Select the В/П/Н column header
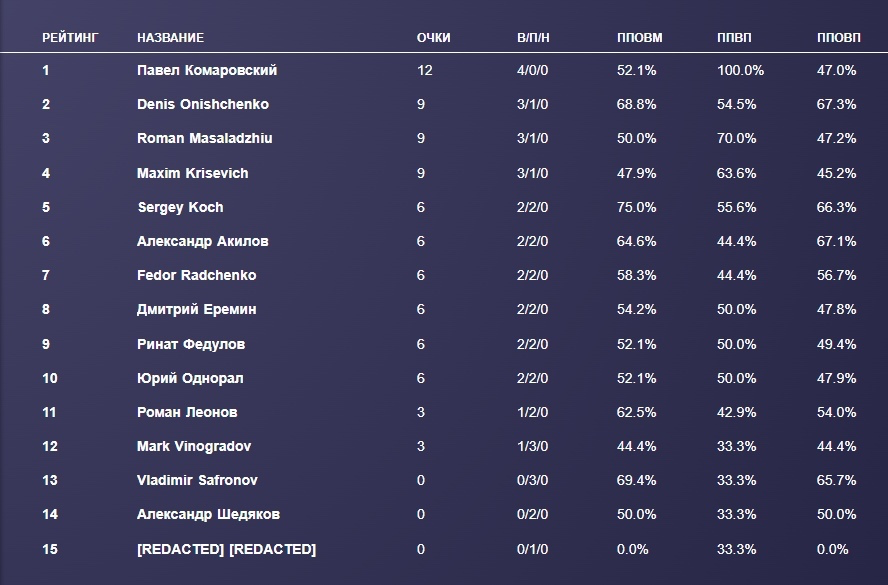 (532, 38)
